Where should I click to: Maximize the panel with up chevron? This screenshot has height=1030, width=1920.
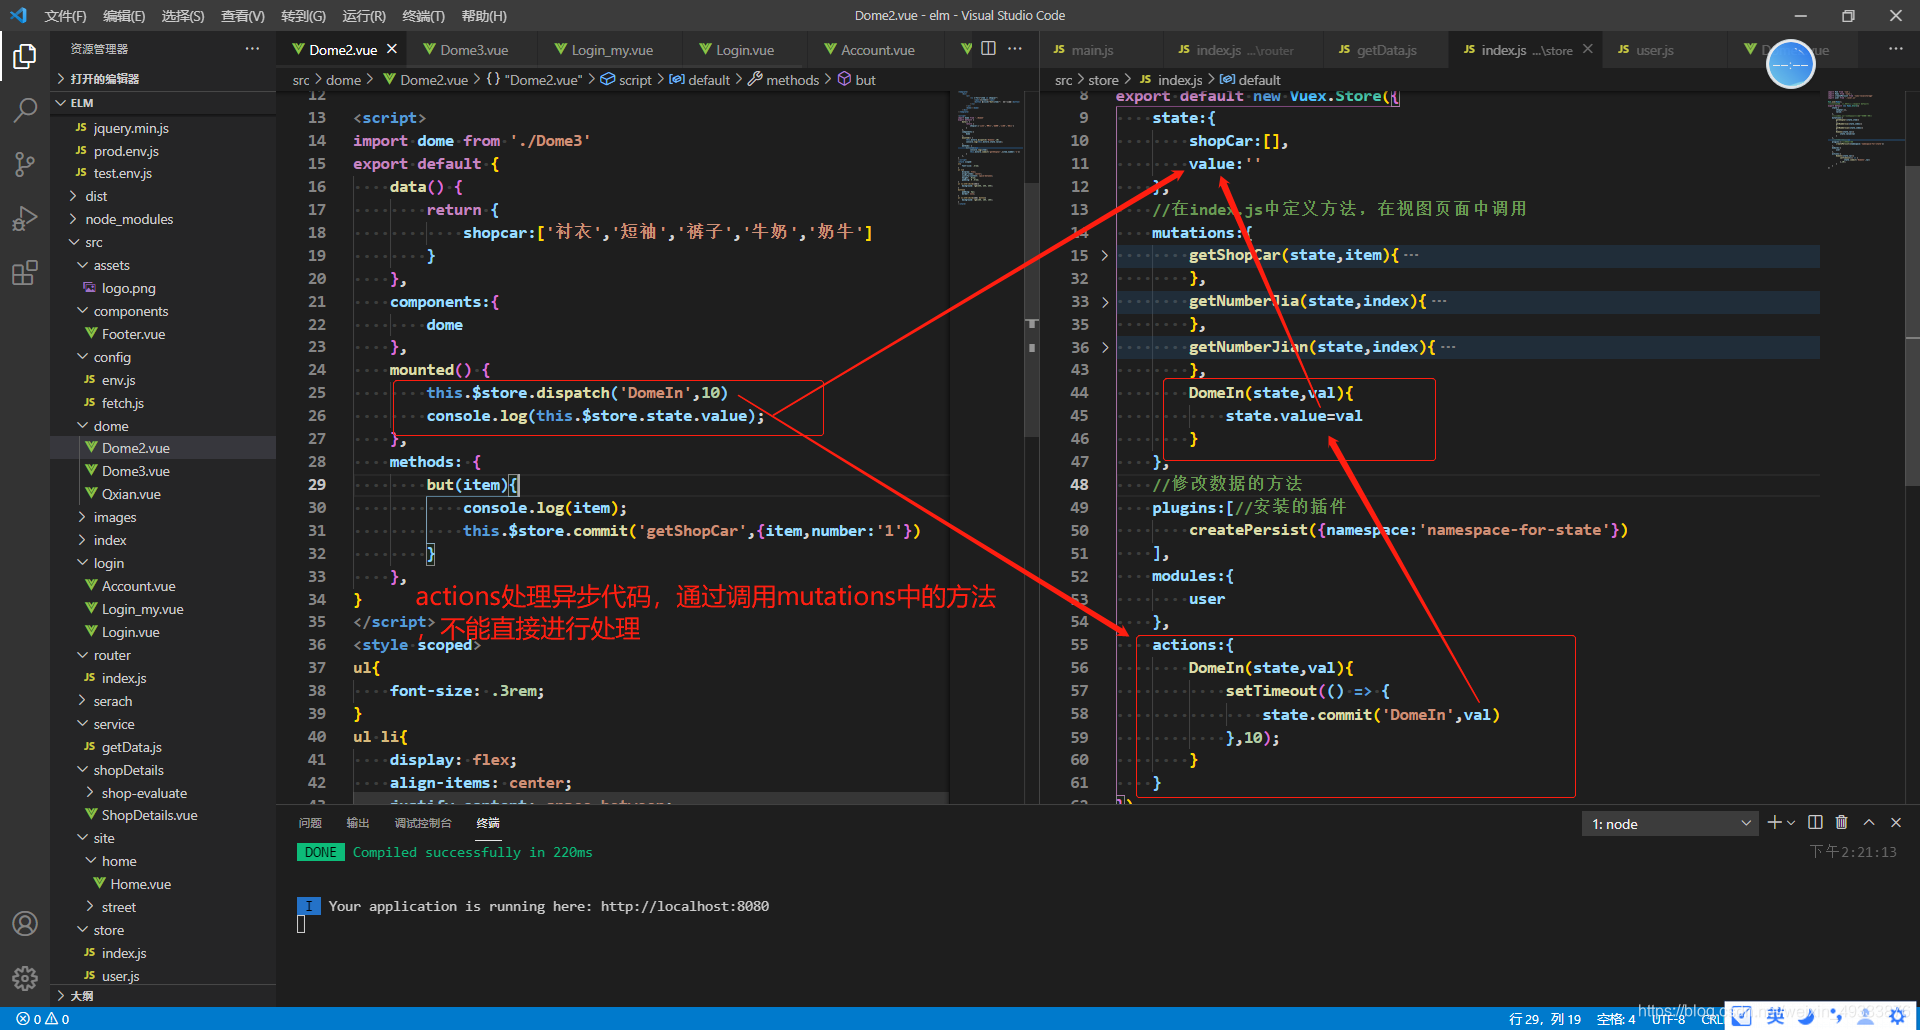[x=1869, y=823]
